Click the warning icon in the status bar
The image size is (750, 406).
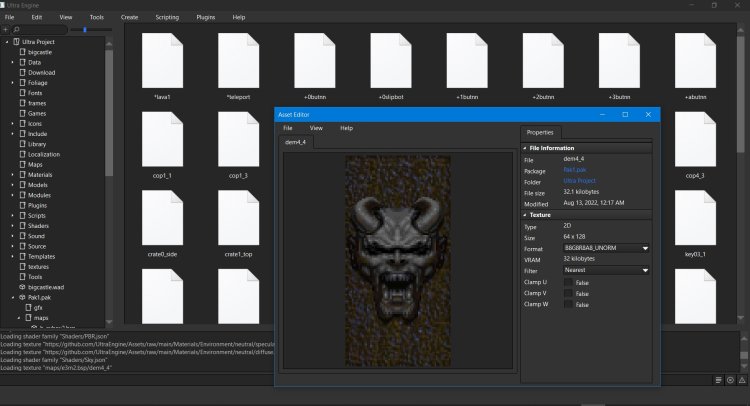[744, 380]
